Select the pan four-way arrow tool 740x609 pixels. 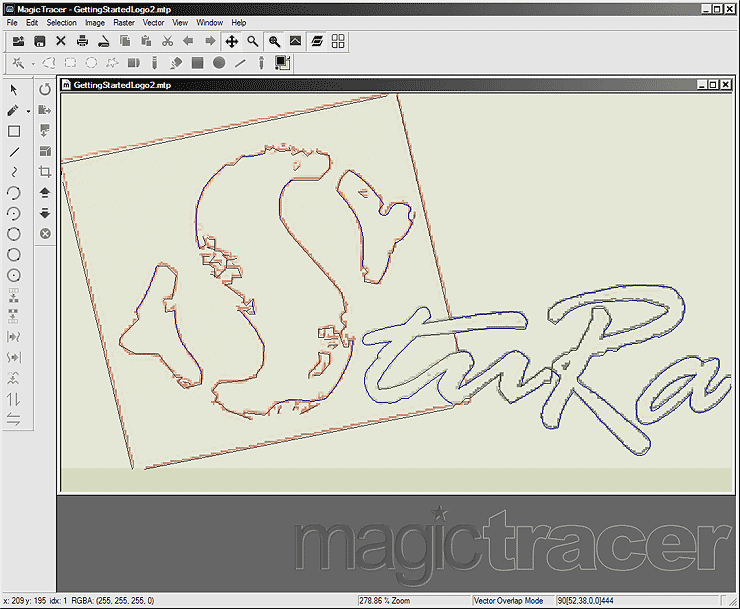click(x=231, y=42)
